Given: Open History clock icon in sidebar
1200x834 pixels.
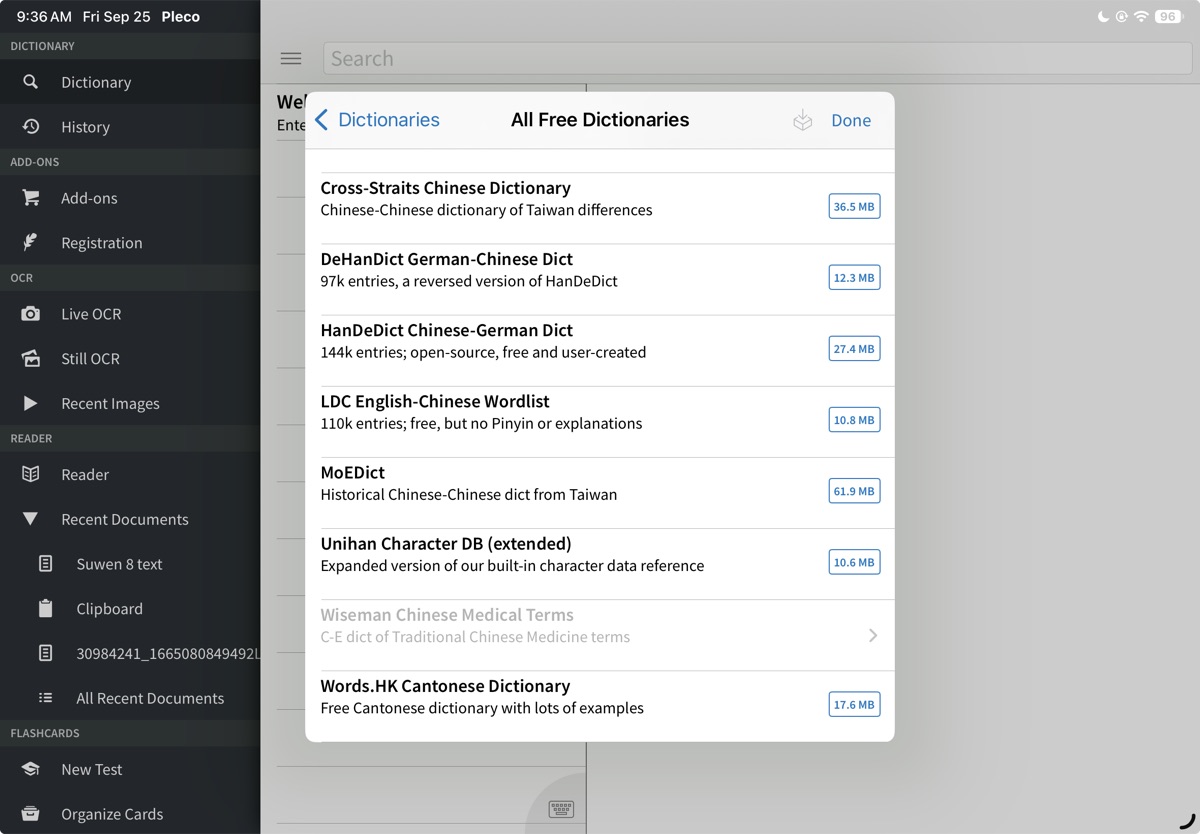Looking at the screenshot, I should pos(31,126).
